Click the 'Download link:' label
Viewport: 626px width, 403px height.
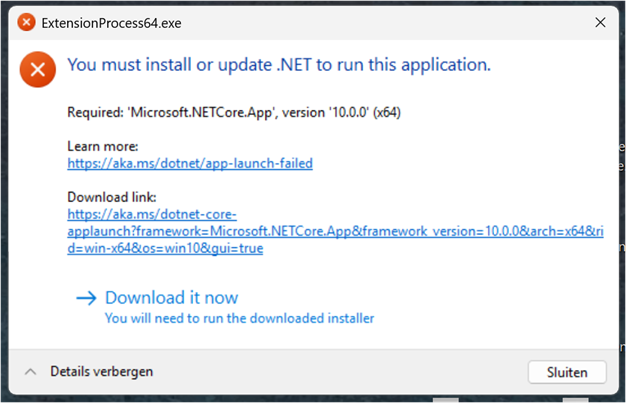112,197
